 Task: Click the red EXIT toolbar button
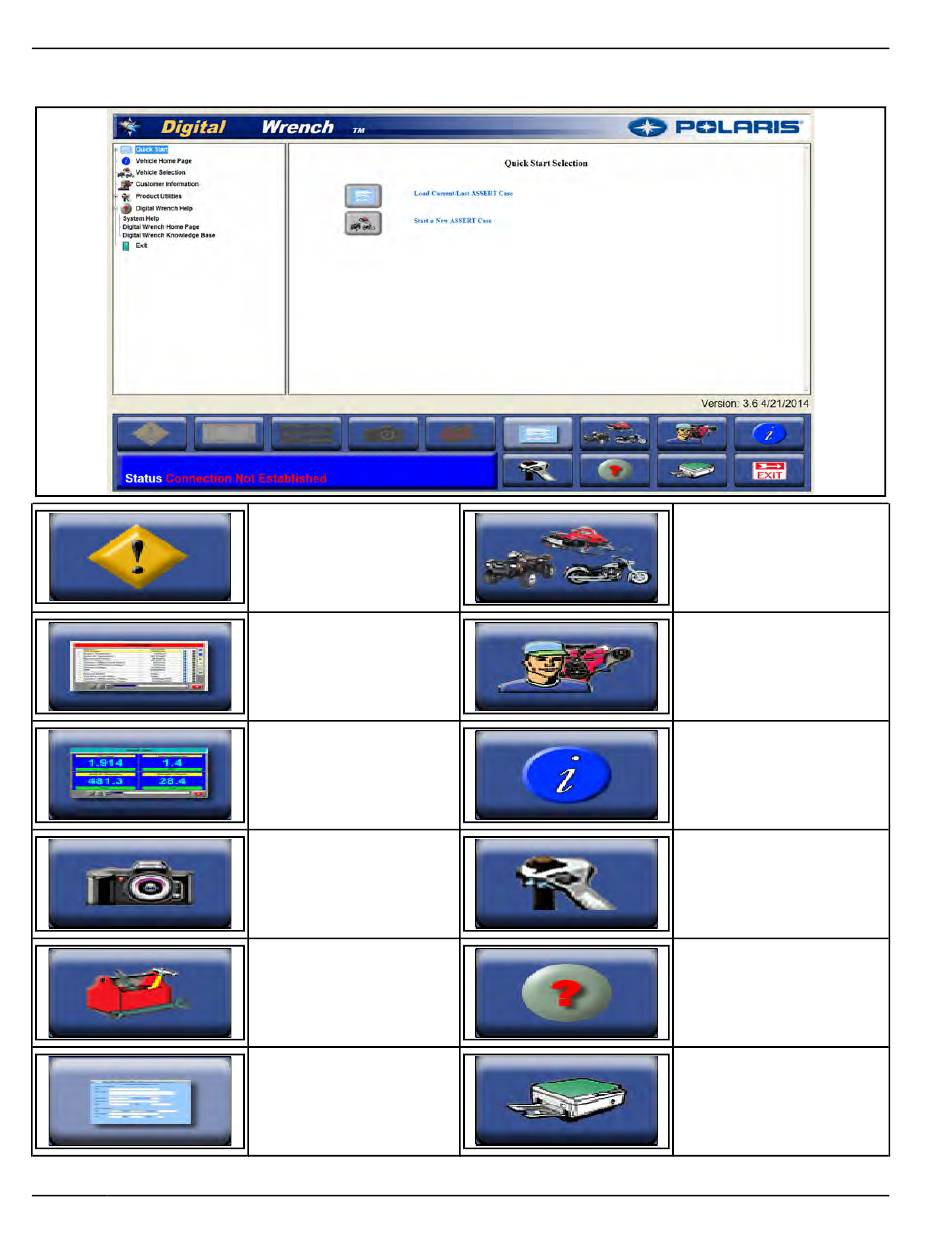[x=769, y=470]
